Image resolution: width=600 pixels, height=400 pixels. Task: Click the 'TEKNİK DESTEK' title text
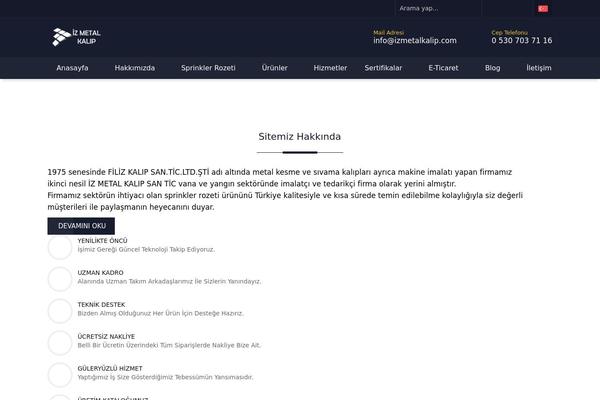click(101, 305)
